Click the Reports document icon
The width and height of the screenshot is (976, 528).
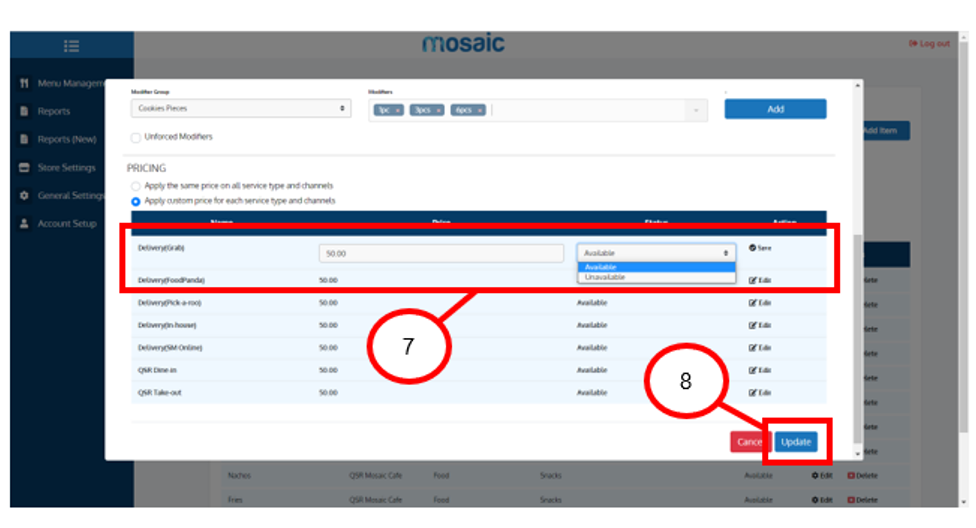pos(24,111)
